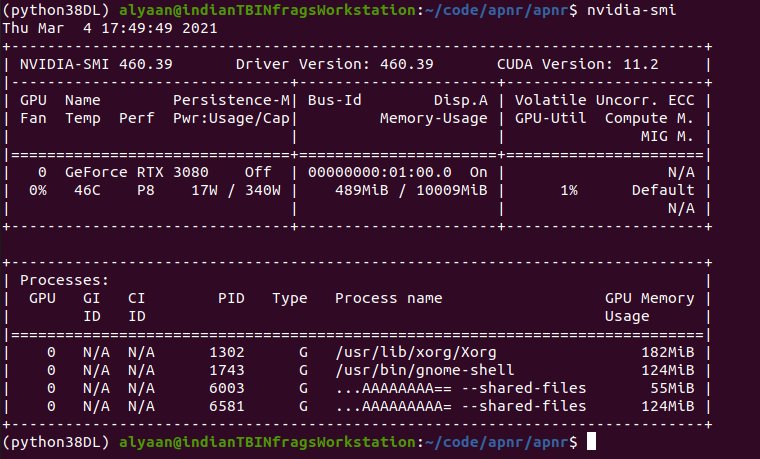Click the /usr/bin/gnome-shell process name
This screenshot has width=760, height=459.
425,370
